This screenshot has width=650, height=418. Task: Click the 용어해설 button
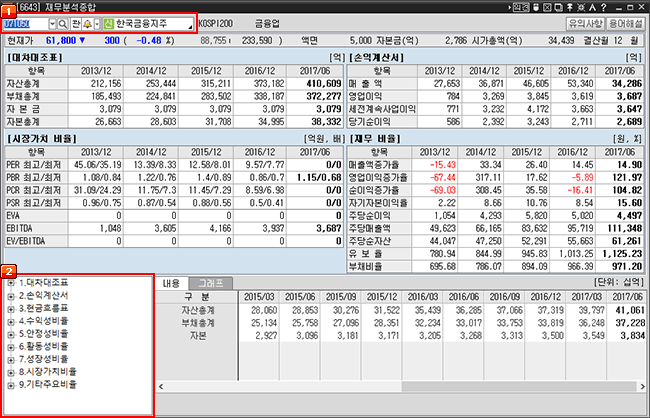(626, 22)
